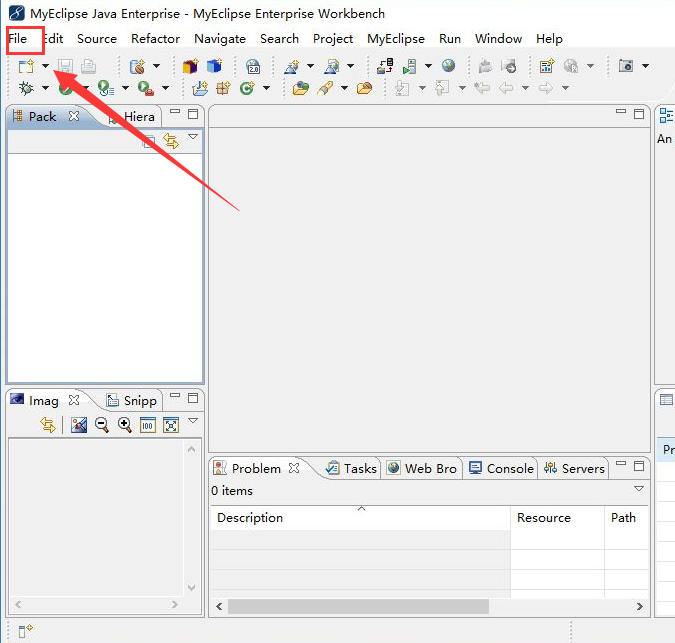Switch to the Web Browser tab
Screen dimensions: 675x643
tap(422, 468)
